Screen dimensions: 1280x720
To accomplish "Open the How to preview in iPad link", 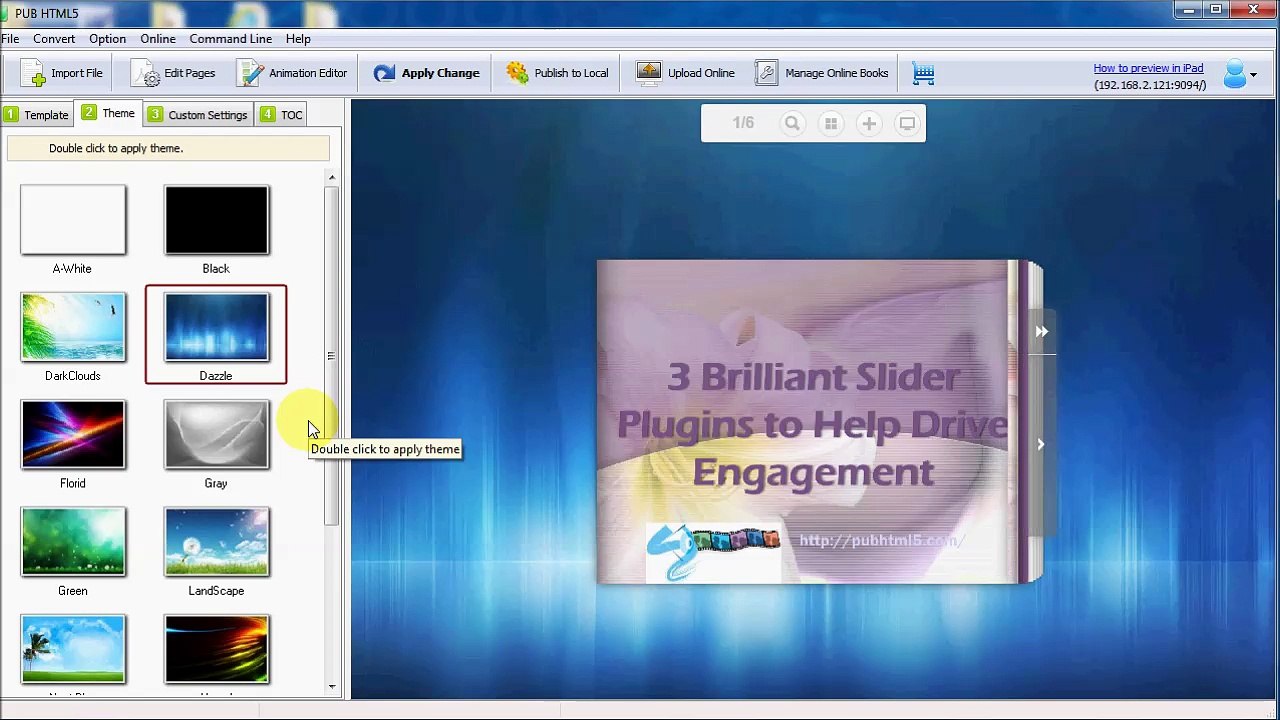I will 1148,68.
